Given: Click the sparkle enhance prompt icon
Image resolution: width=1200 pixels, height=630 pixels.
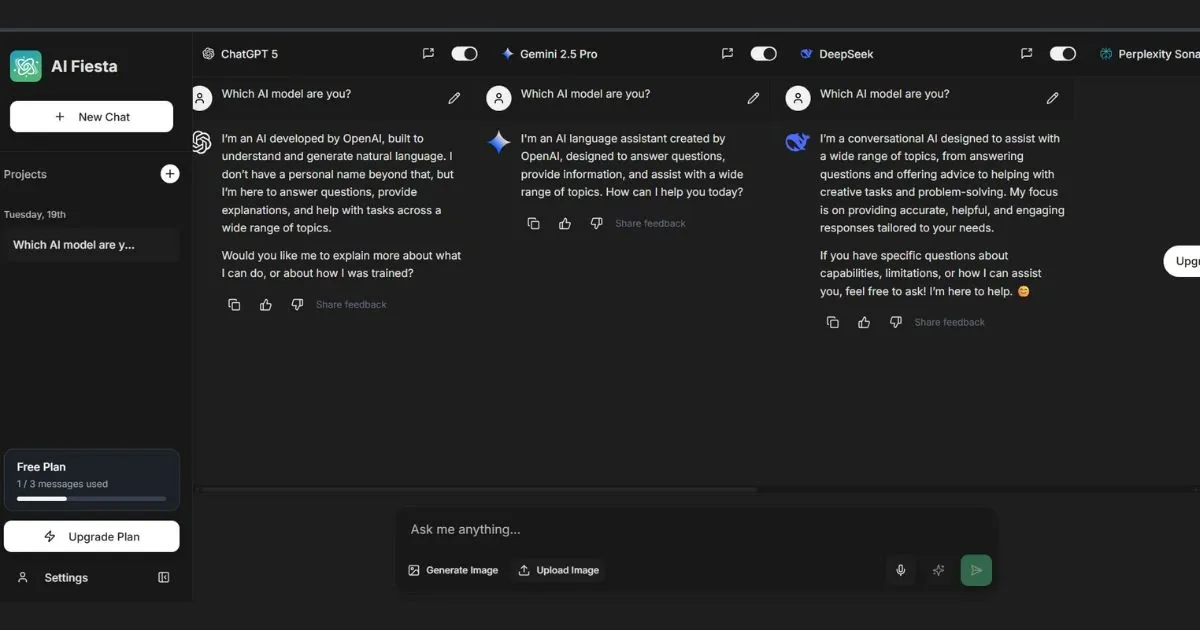Looking at the screenshot, I should (x=938, y=570).
